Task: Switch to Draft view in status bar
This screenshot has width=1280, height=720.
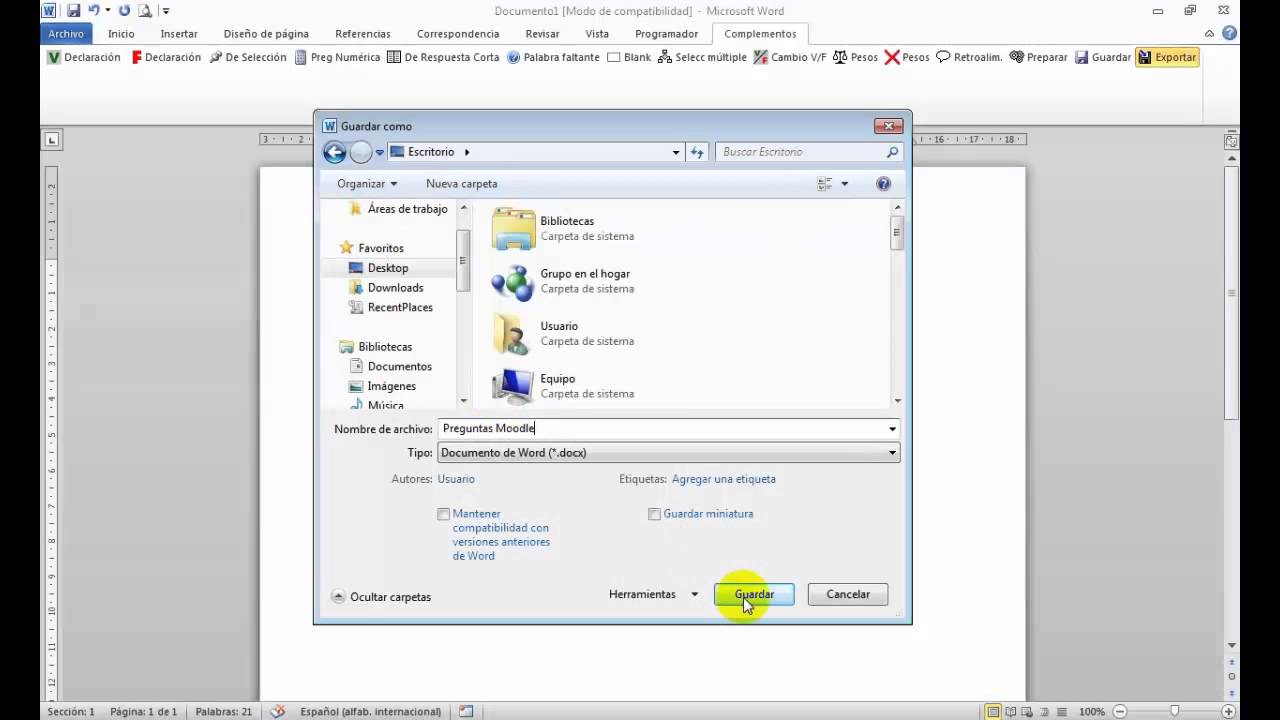Action: tap(1063, 712)
